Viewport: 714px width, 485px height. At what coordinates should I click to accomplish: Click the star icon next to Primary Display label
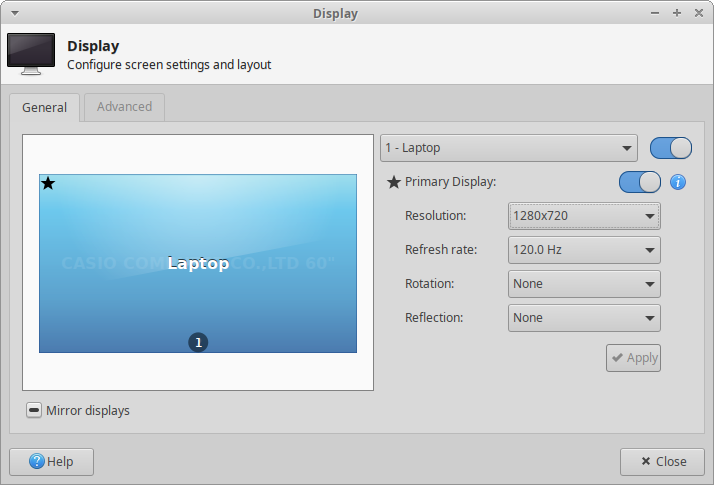coord(394,182)
